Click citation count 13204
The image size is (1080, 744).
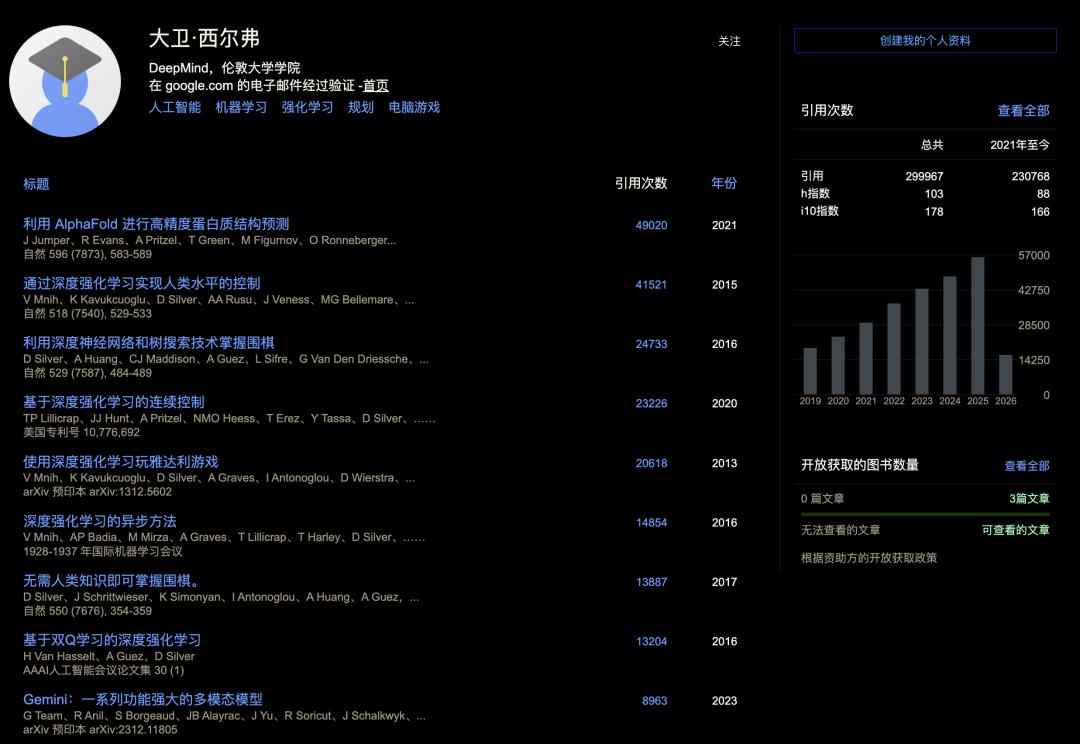click(651, 641)
